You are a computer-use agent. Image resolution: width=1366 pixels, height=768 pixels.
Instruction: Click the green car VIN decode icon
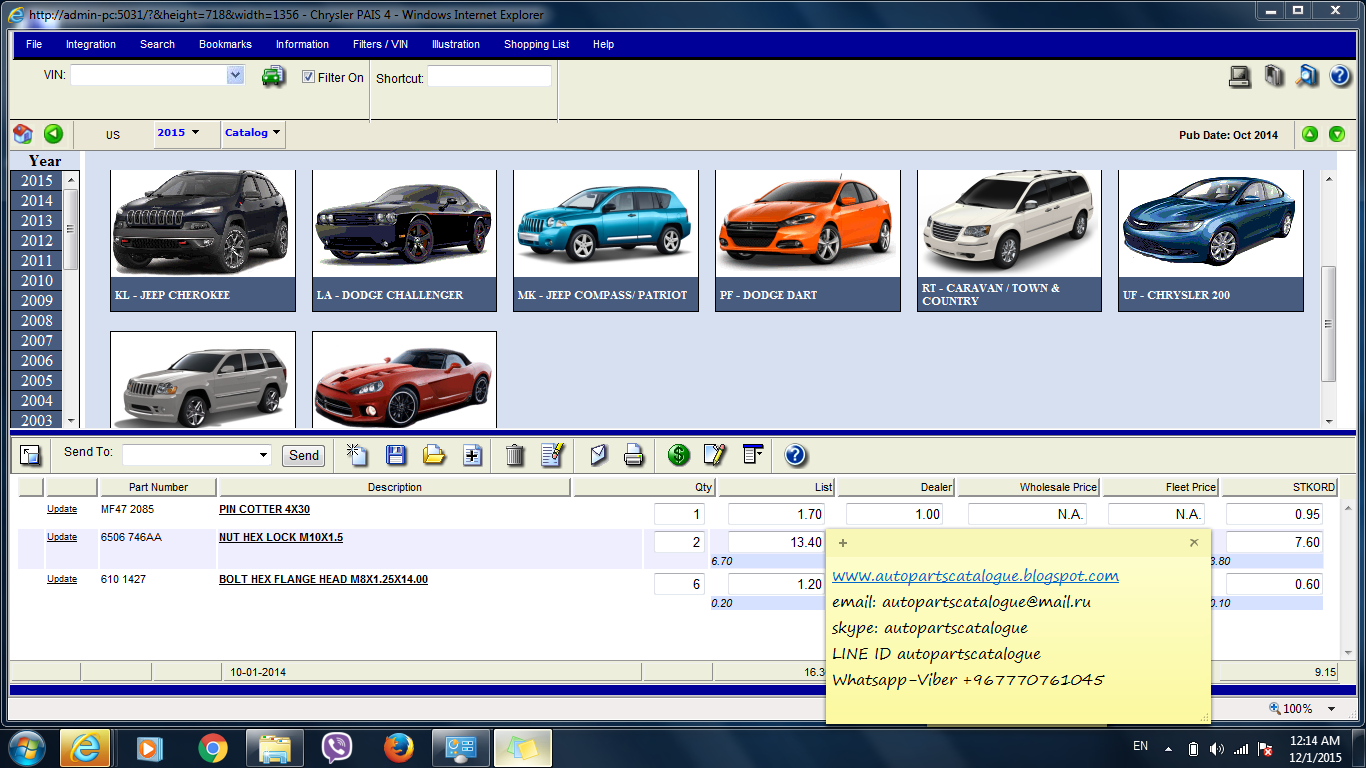point(273,76)
